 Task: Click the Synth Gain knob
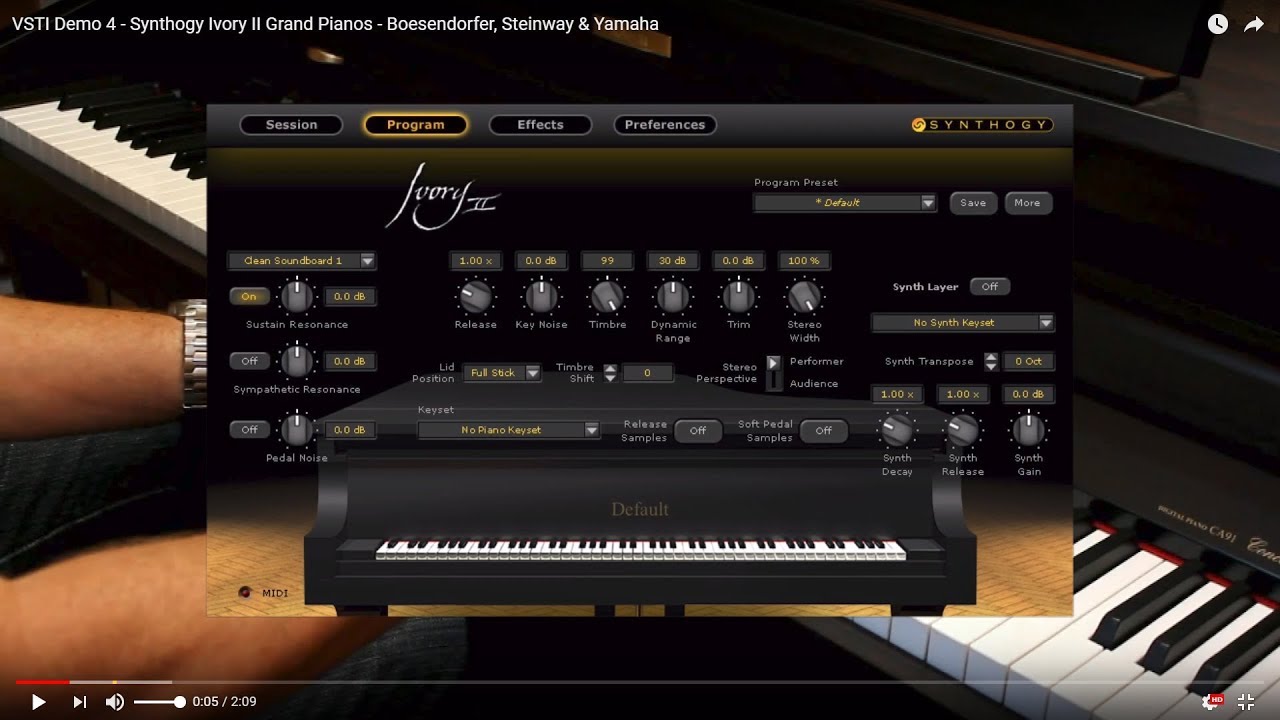1028,430
